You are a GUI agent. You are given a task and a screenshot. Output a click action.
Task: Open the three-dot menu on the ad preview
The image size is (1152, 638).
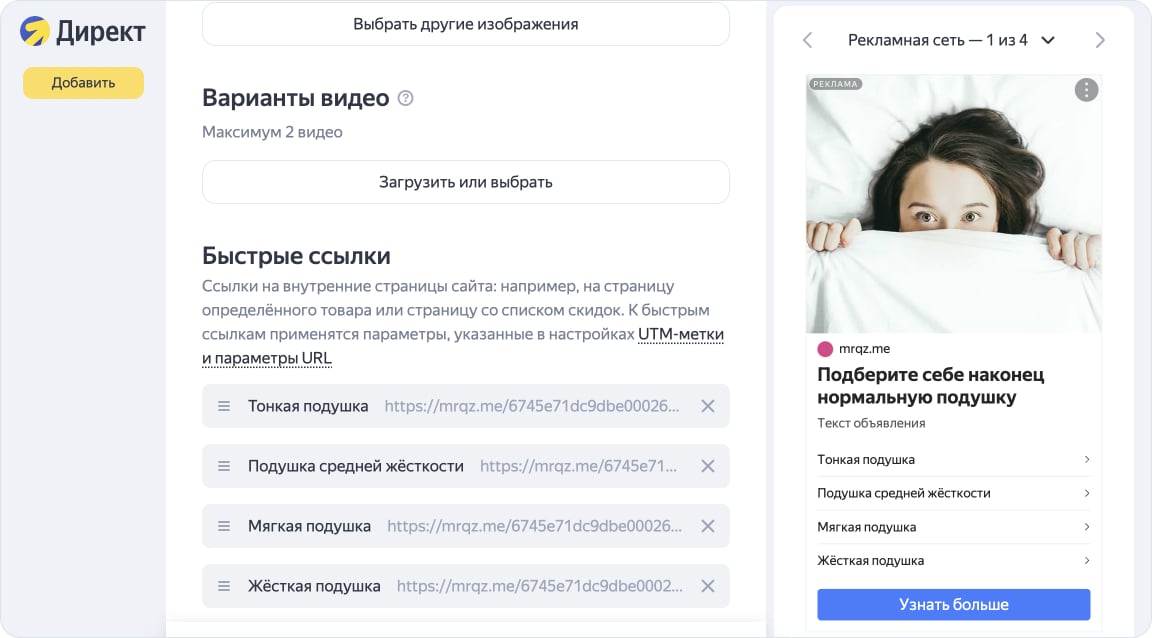[x=1086, y=89]
